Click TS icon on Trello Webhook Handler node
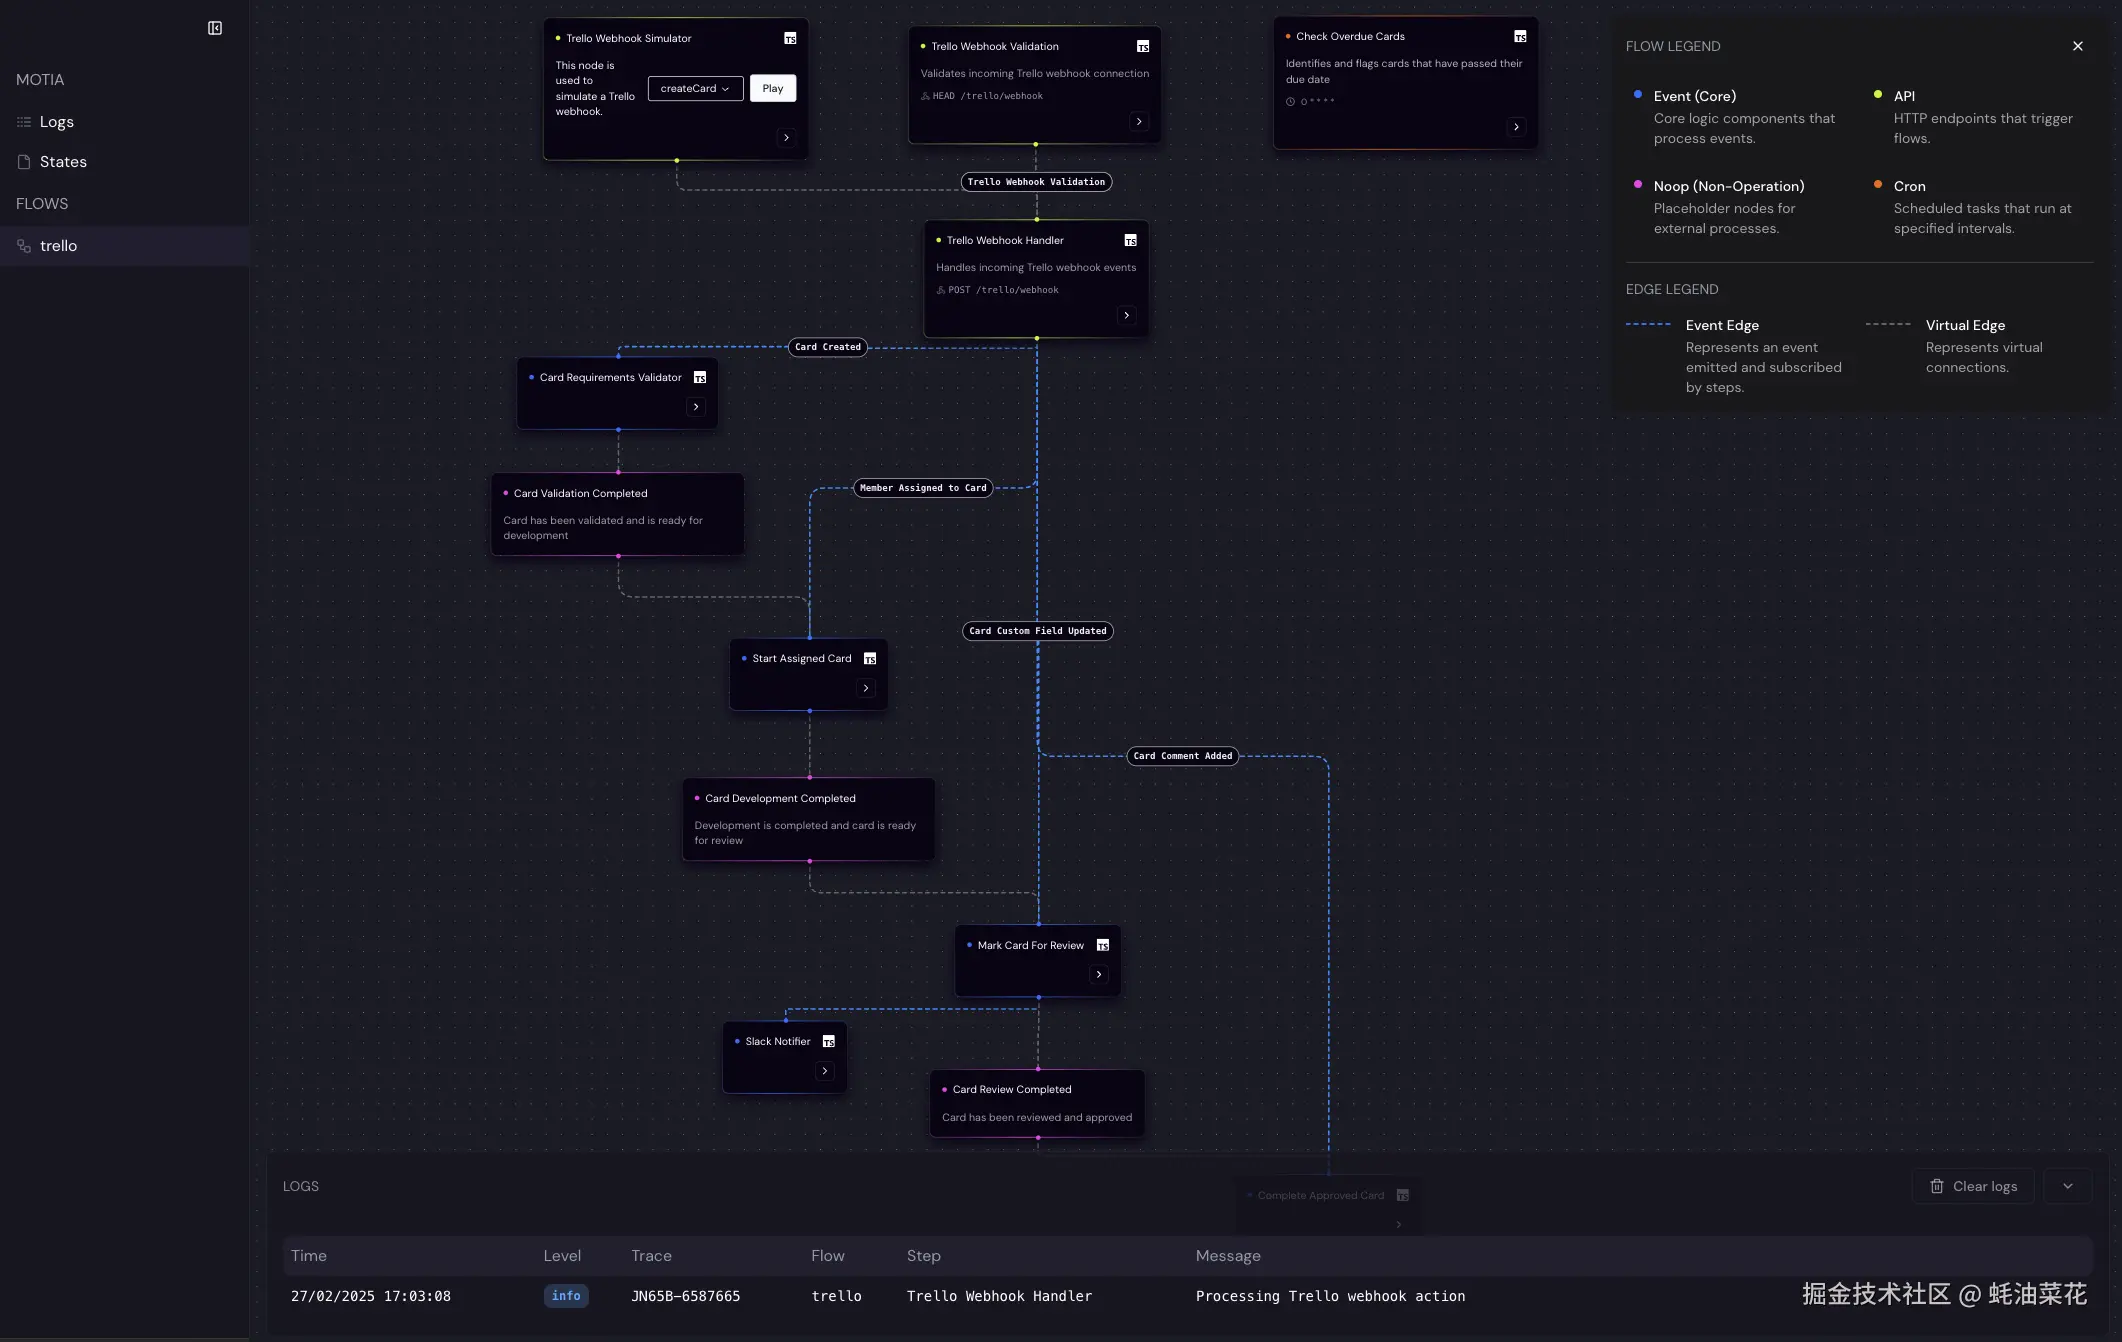The height and width of the screenshot is (1342, 2122). (x=1131, y=240)
